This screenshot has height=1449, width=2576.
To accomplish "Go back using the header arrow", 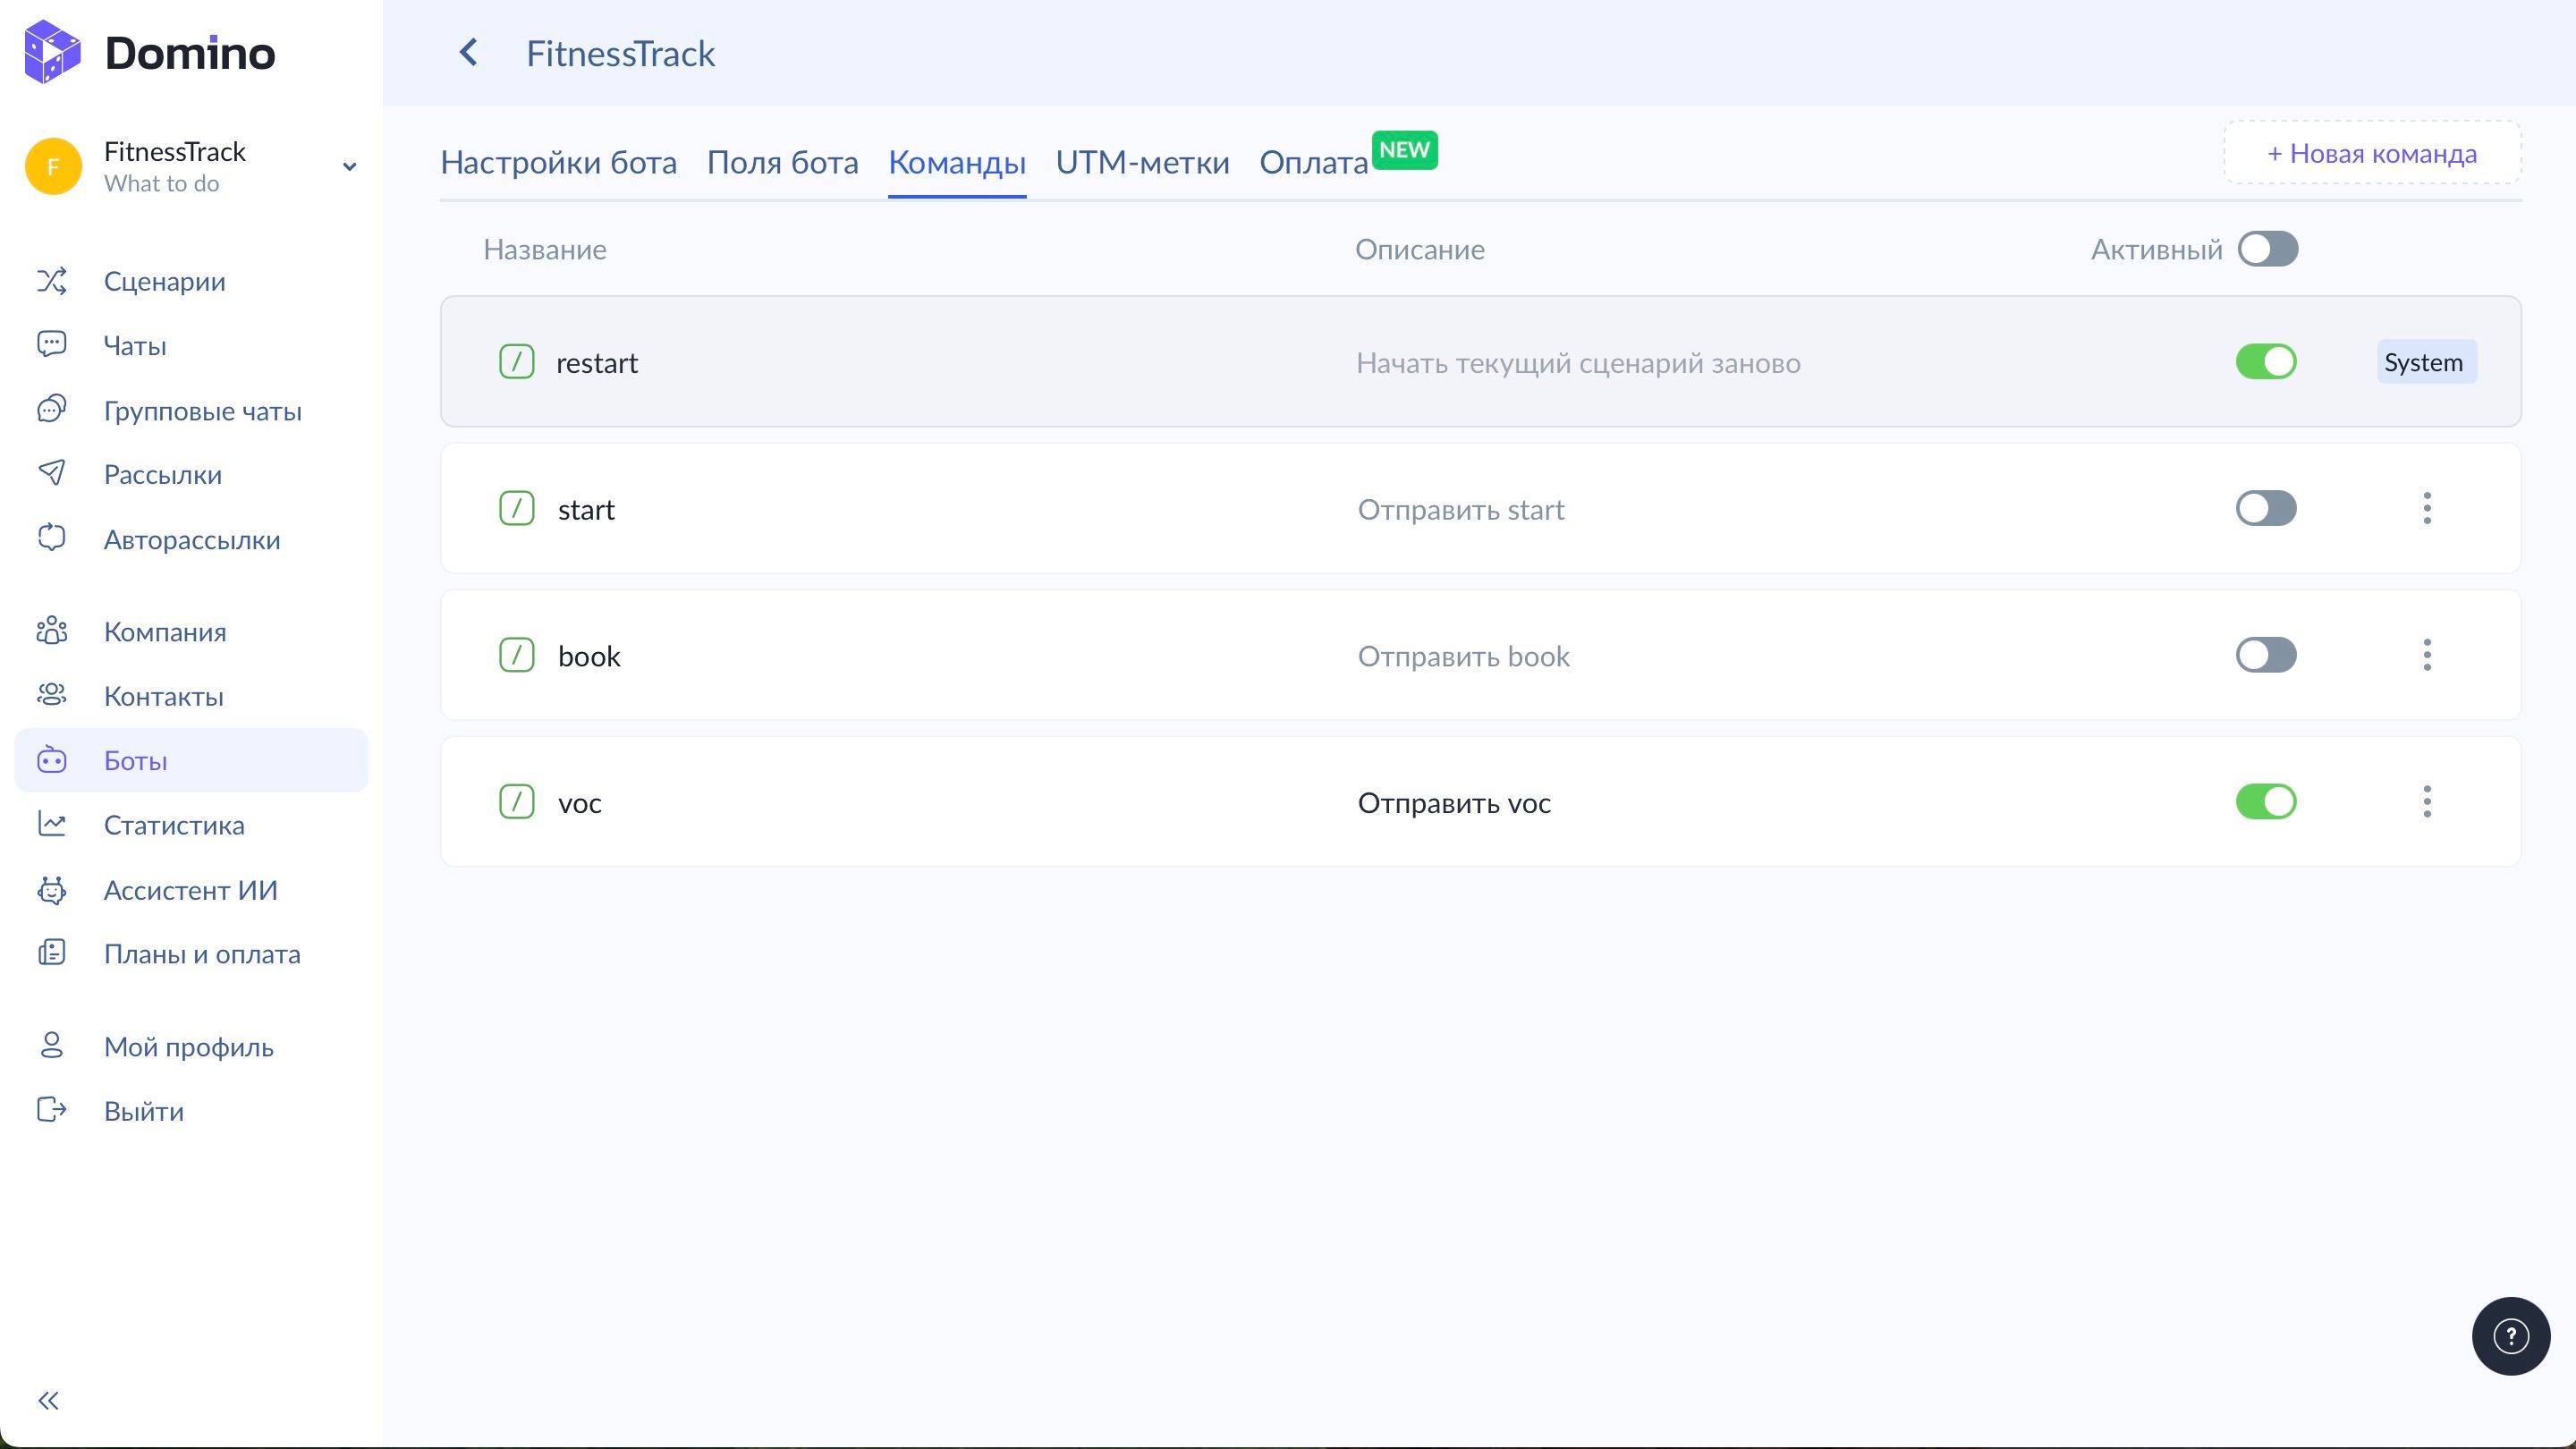I will pos(468,52).
